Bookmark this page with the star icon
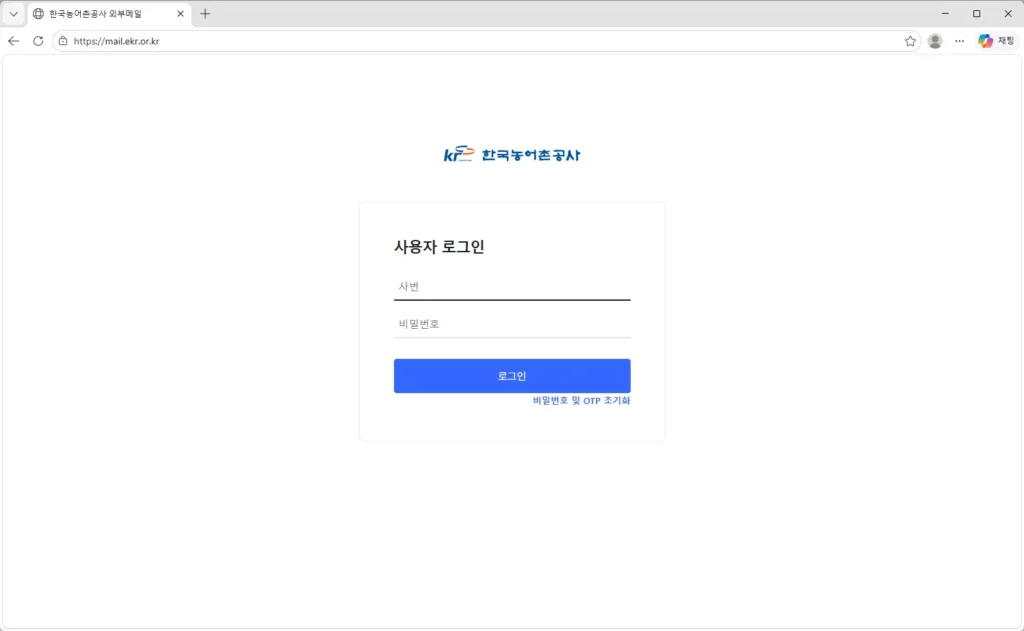This screenshot has width=1024, height=631. point(910,41)
